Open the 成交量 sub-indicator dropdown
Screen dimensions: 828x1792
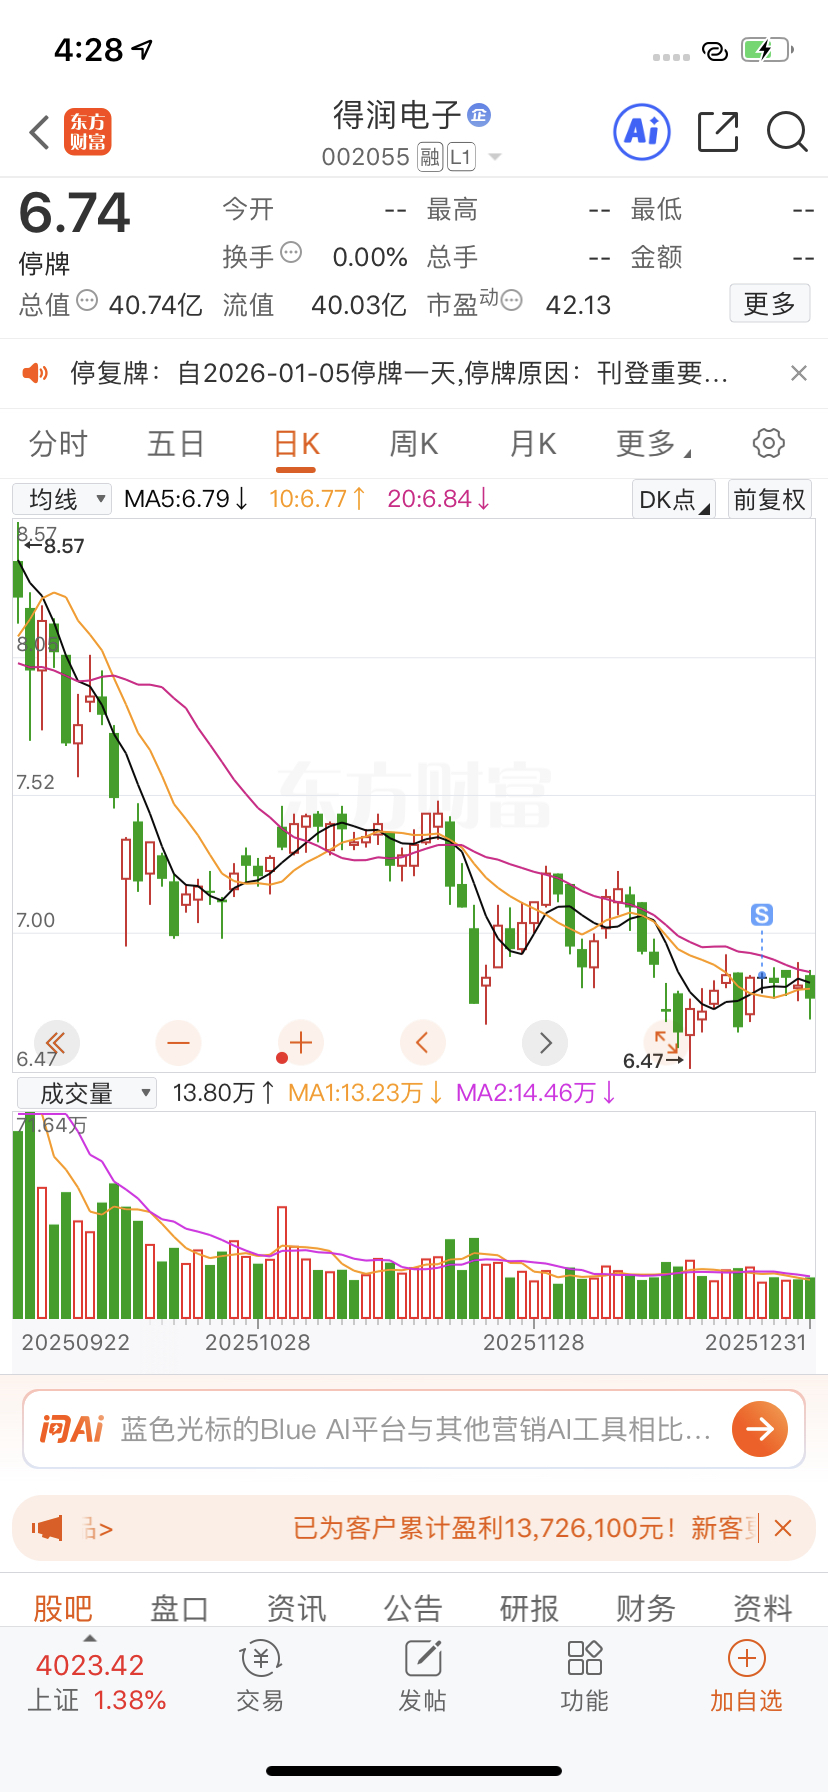click(85, 1093)
